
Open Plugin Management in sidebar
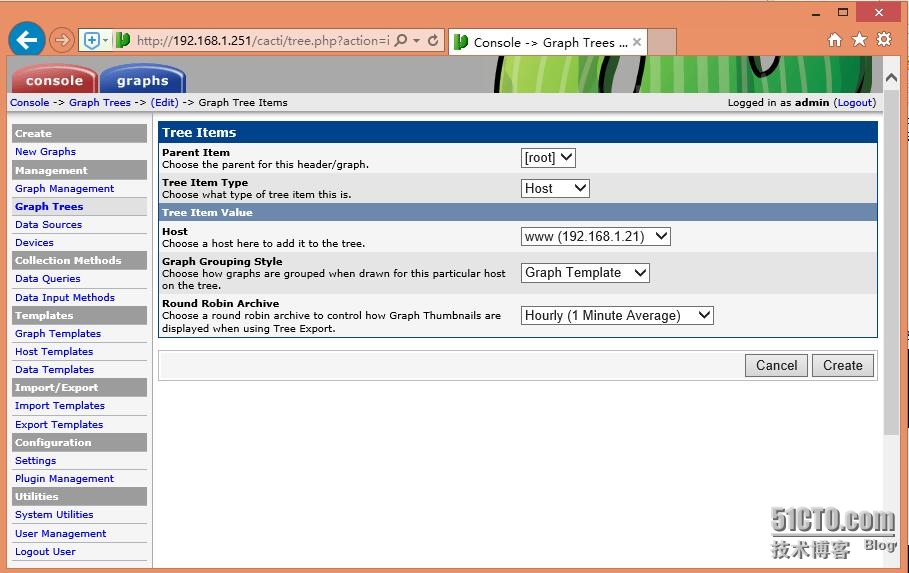point(64,478)
